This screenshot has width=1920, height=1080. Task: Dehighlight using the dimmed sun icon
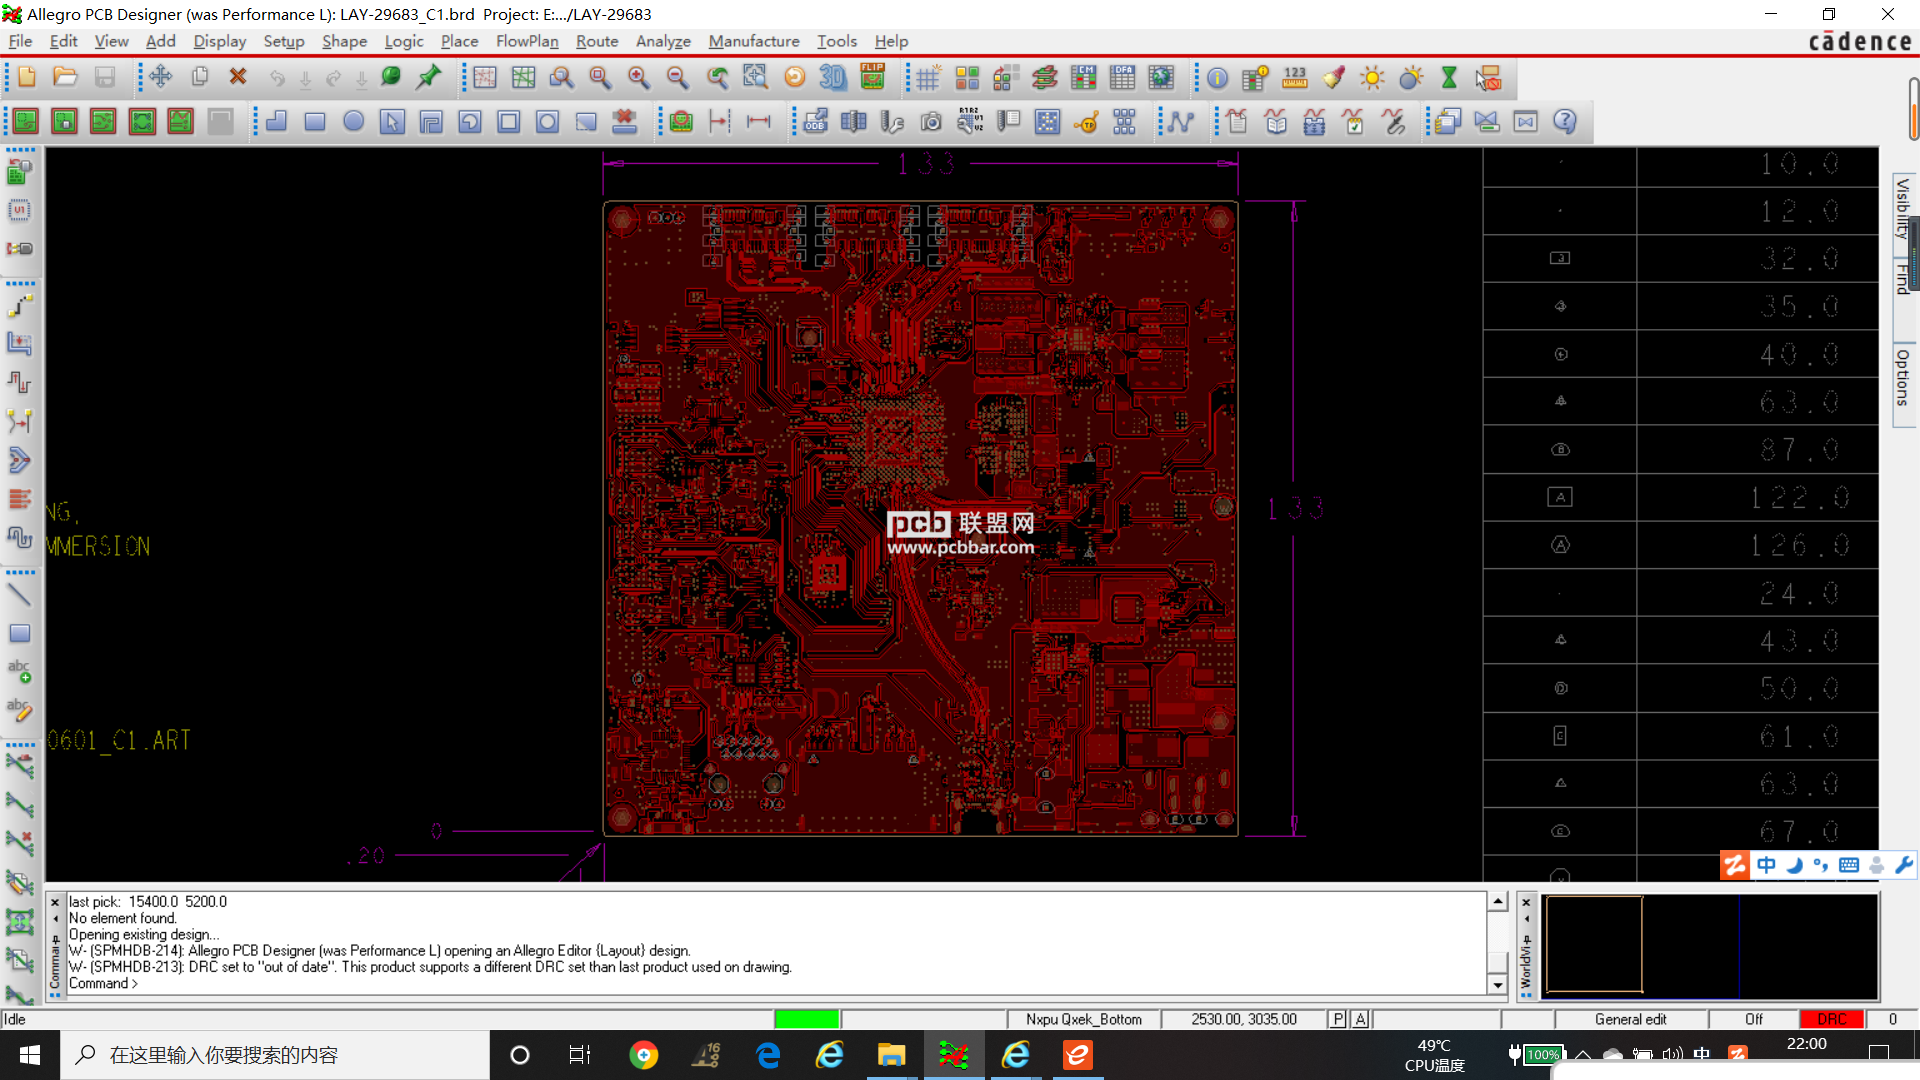(x=1411, y=78)
